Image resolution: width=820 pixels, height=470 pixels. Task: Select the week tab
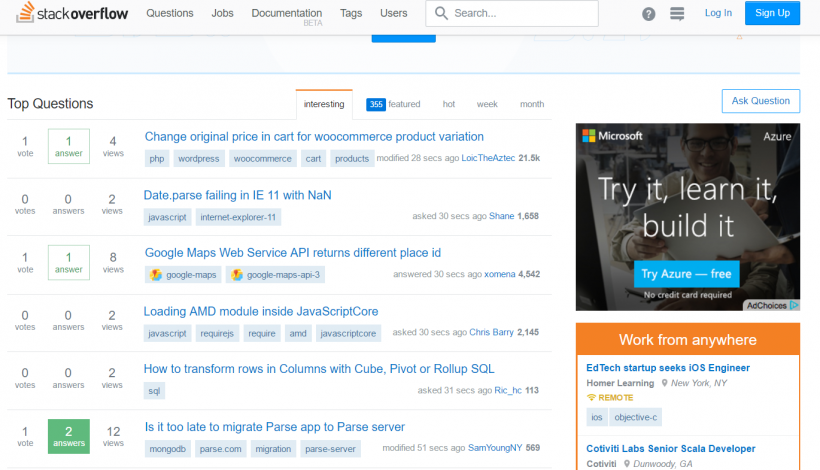click(x=487, y=104)
